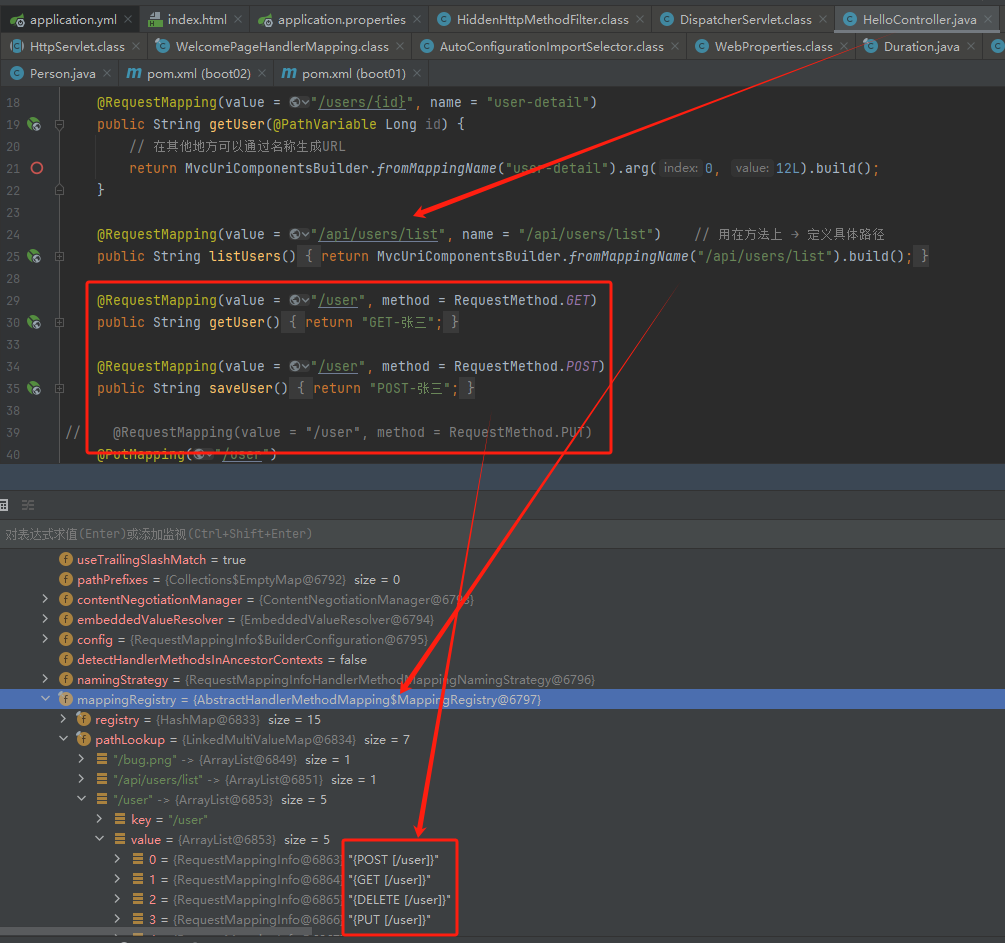Switch to the application.yml tab
Image resolution: width=1005 pixels, height=943 pixels.
click(x=63, y=20)
